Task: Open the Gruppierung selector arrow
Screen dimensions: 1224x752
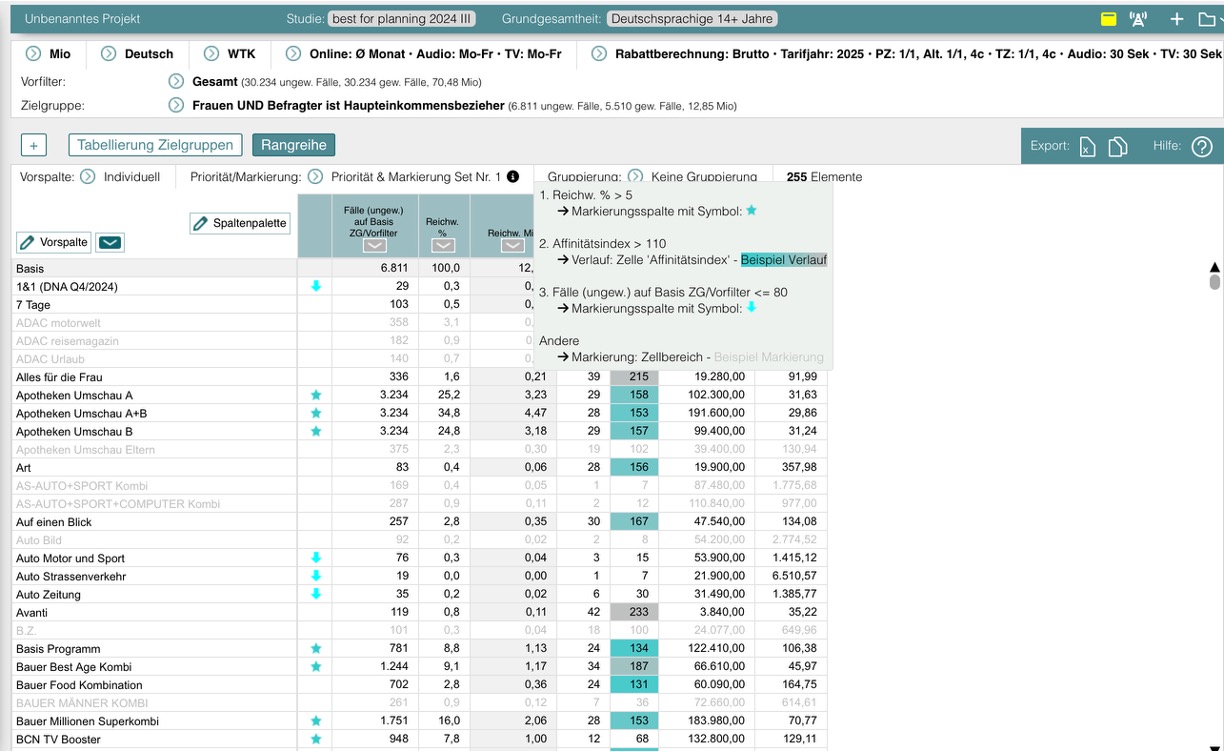Action: (x=635, y=177)
